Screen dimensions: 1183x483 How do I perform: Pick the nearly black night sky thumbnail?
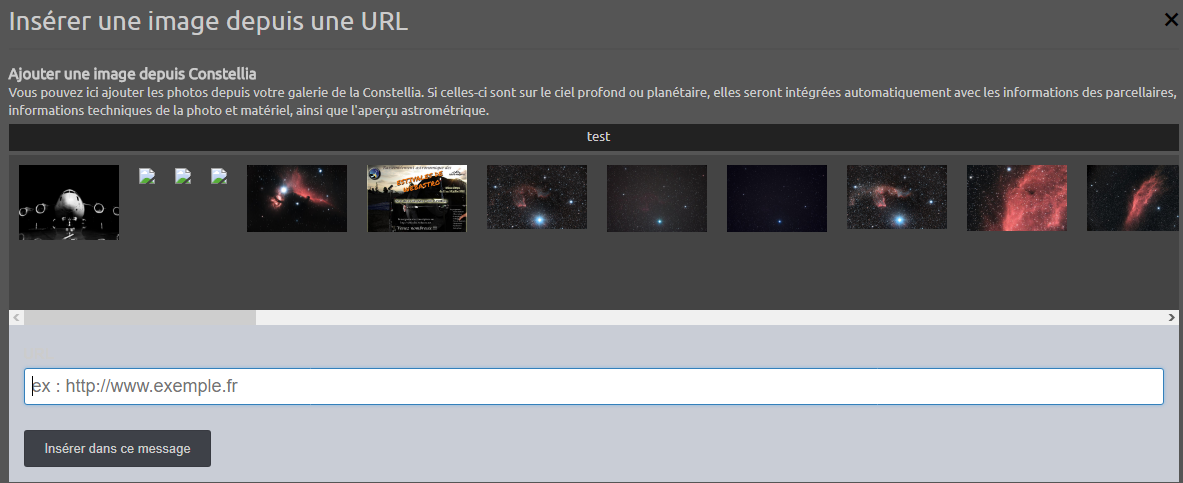click(776, 198)
